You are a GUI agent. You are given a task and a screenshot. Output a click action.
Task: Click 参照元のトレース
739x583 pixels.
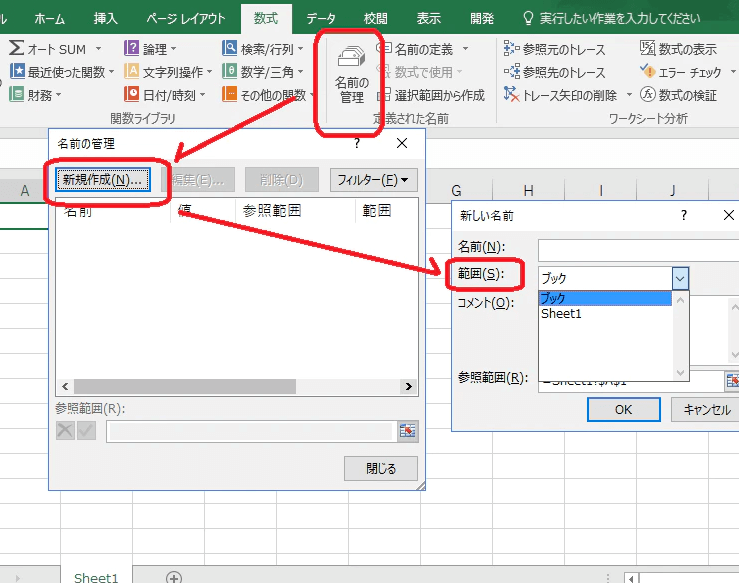[x=554, y=49]
